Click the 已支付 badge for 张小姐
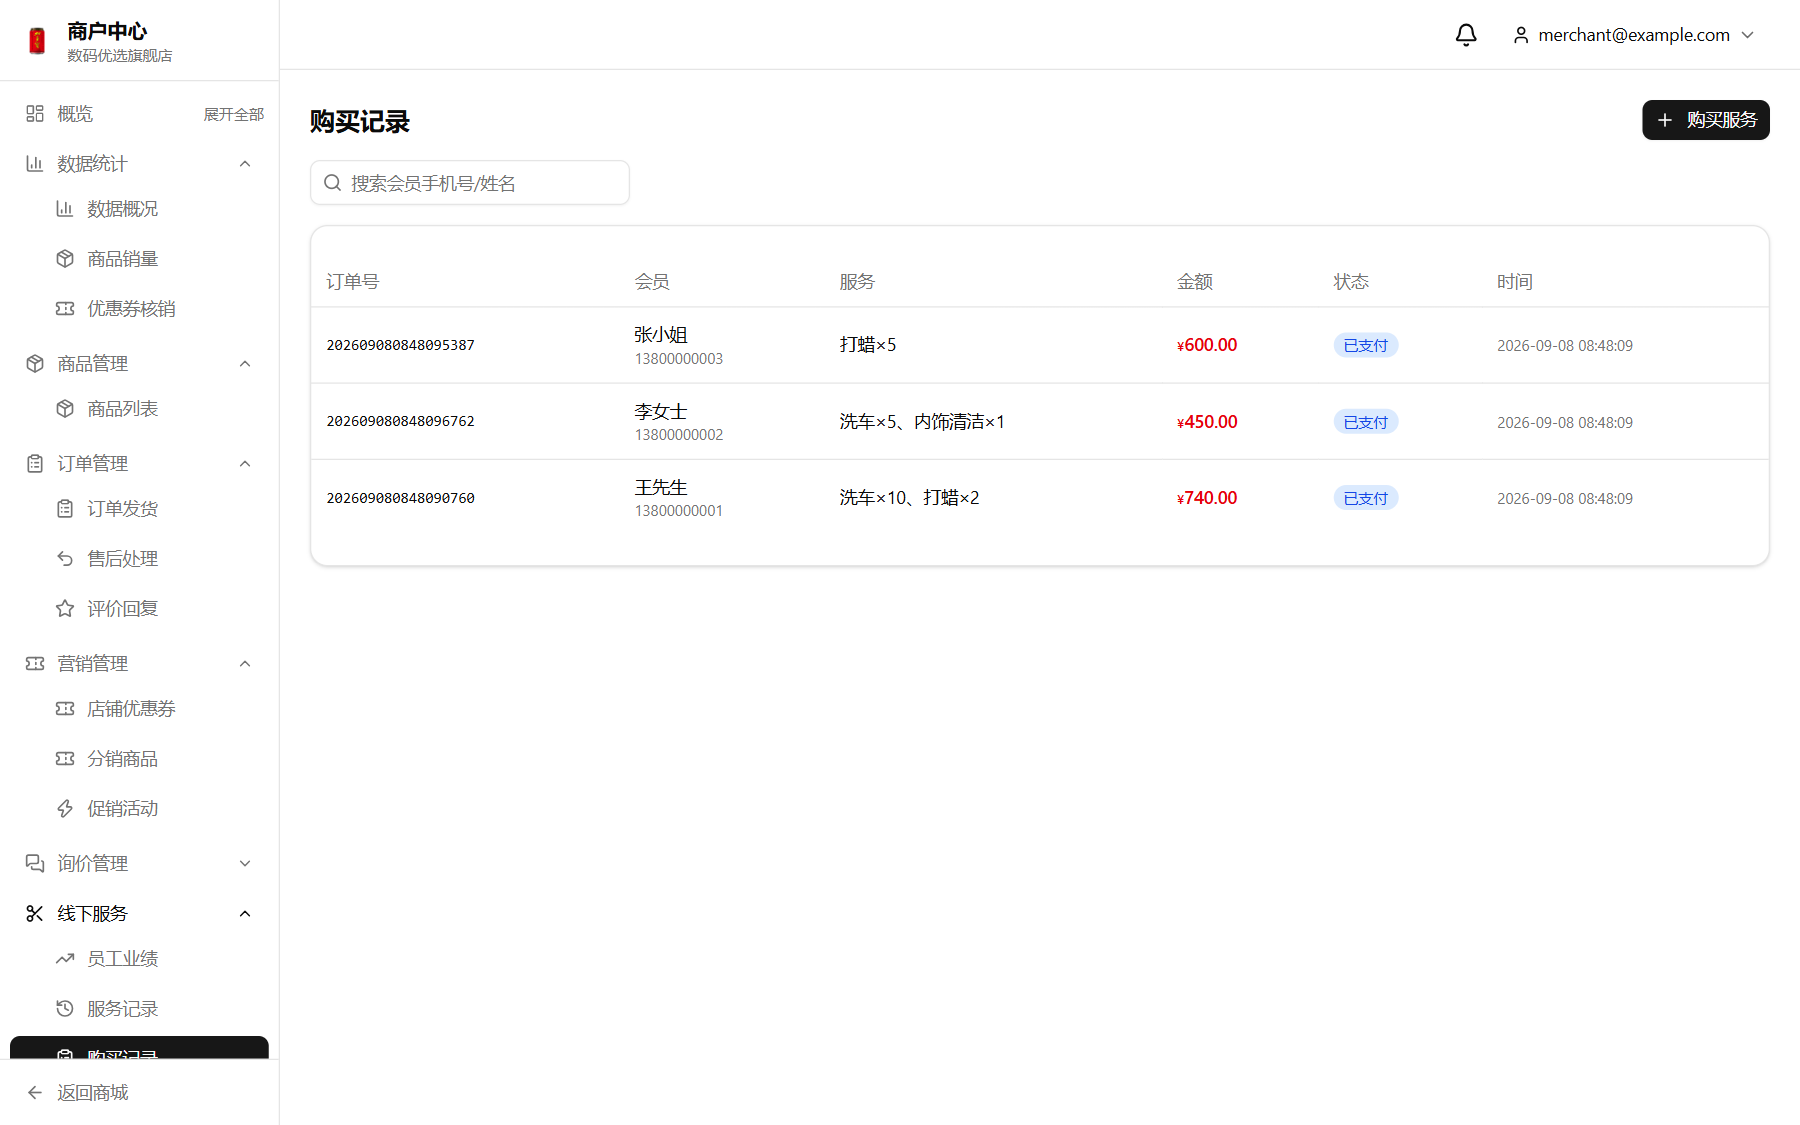Screen dimensions: 1800x1125 click(x=1366, y=345)
